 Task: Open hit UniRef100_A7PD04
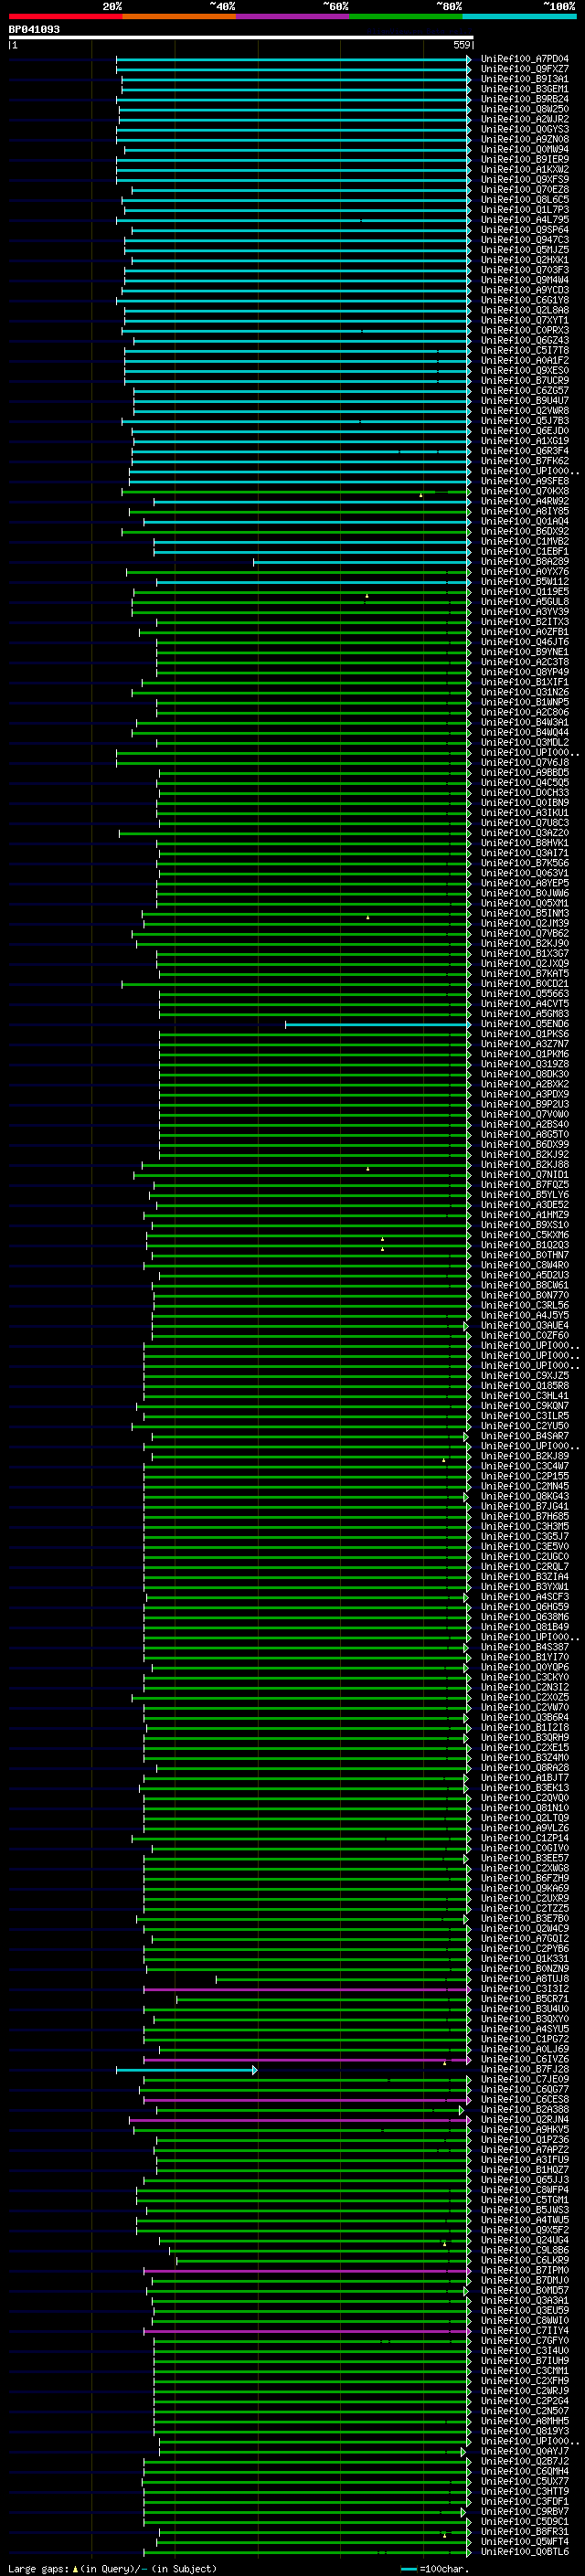tap(524, 59)
